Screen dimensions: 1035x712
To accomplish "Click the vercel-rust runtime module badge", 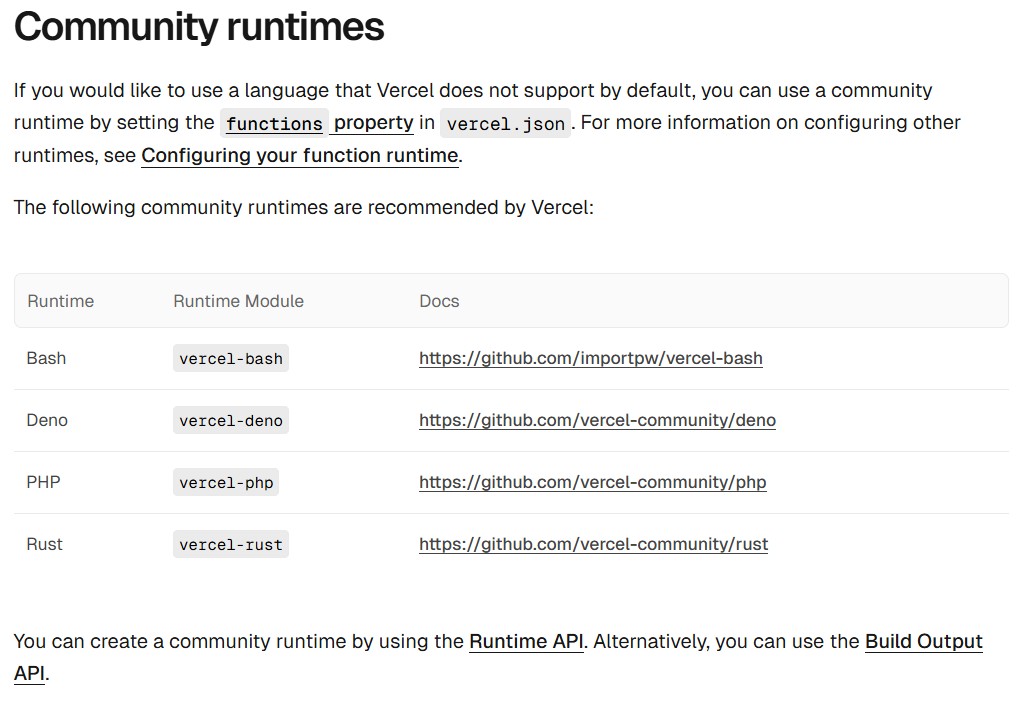I will [x=231, y=544].
